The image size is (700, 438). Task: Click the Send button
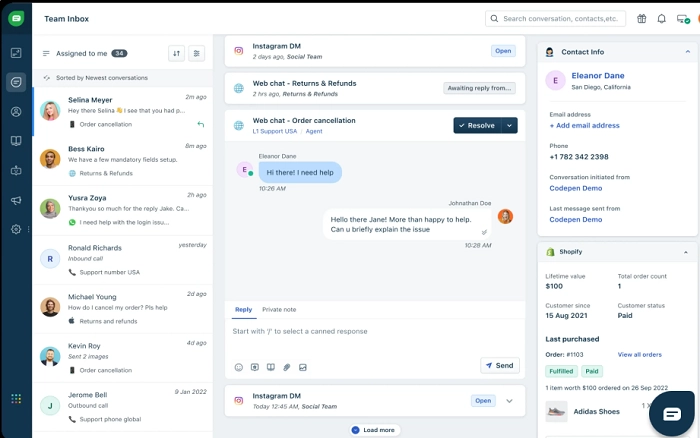(x=499, y=366)
